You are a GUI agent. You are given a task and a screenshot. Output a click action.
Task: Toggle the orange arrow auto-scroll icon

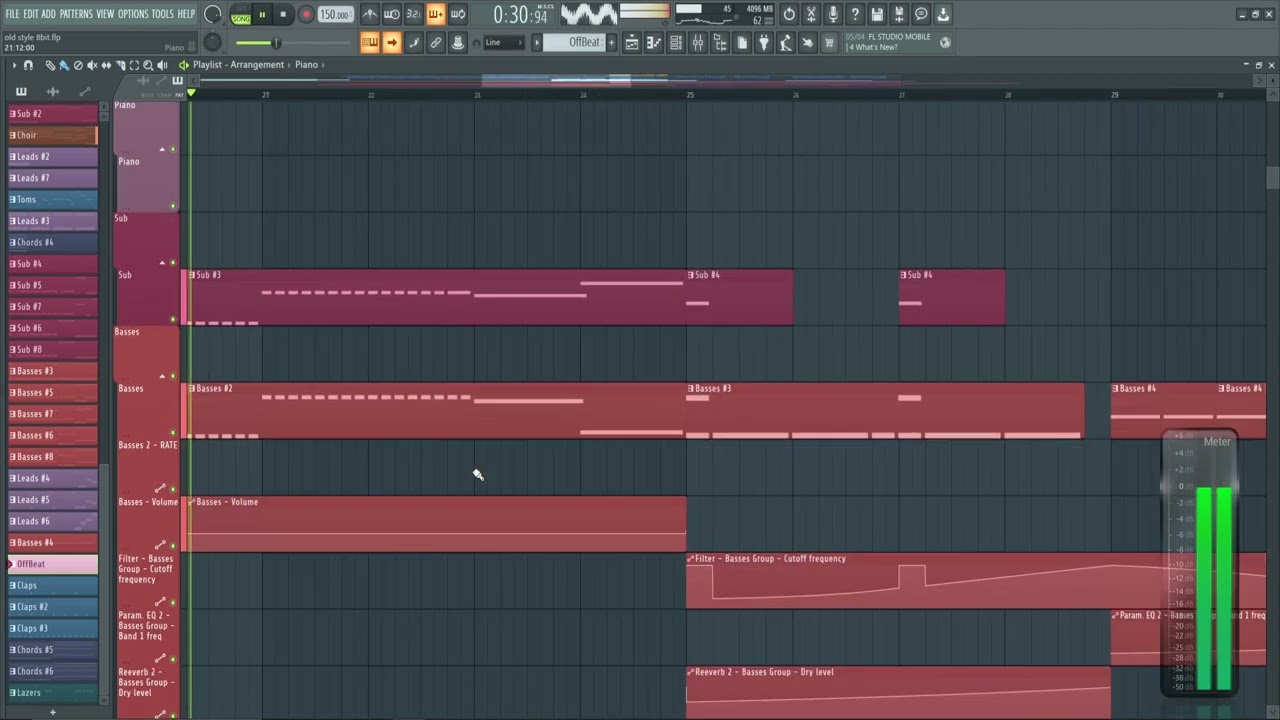[392, 42]
